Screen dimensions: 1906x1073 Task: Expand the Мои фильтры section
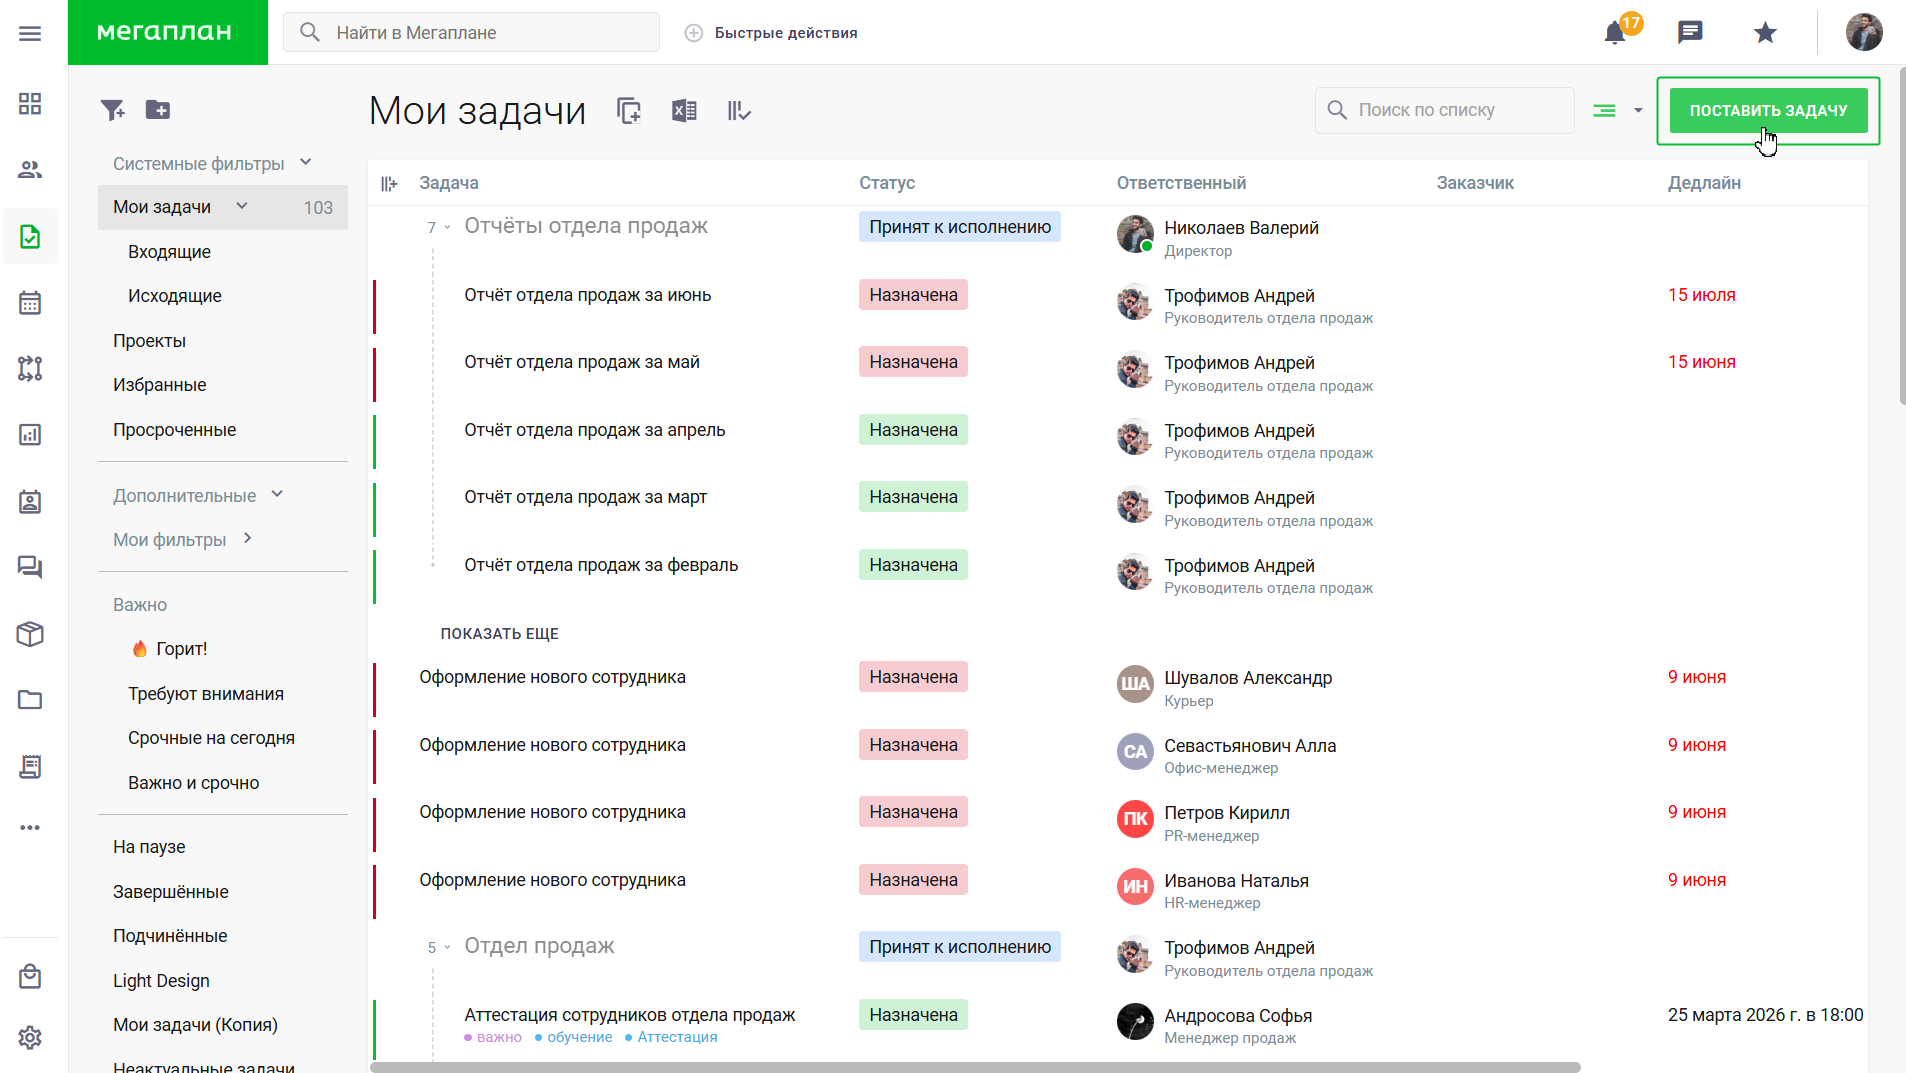click(x=247, y=538)
